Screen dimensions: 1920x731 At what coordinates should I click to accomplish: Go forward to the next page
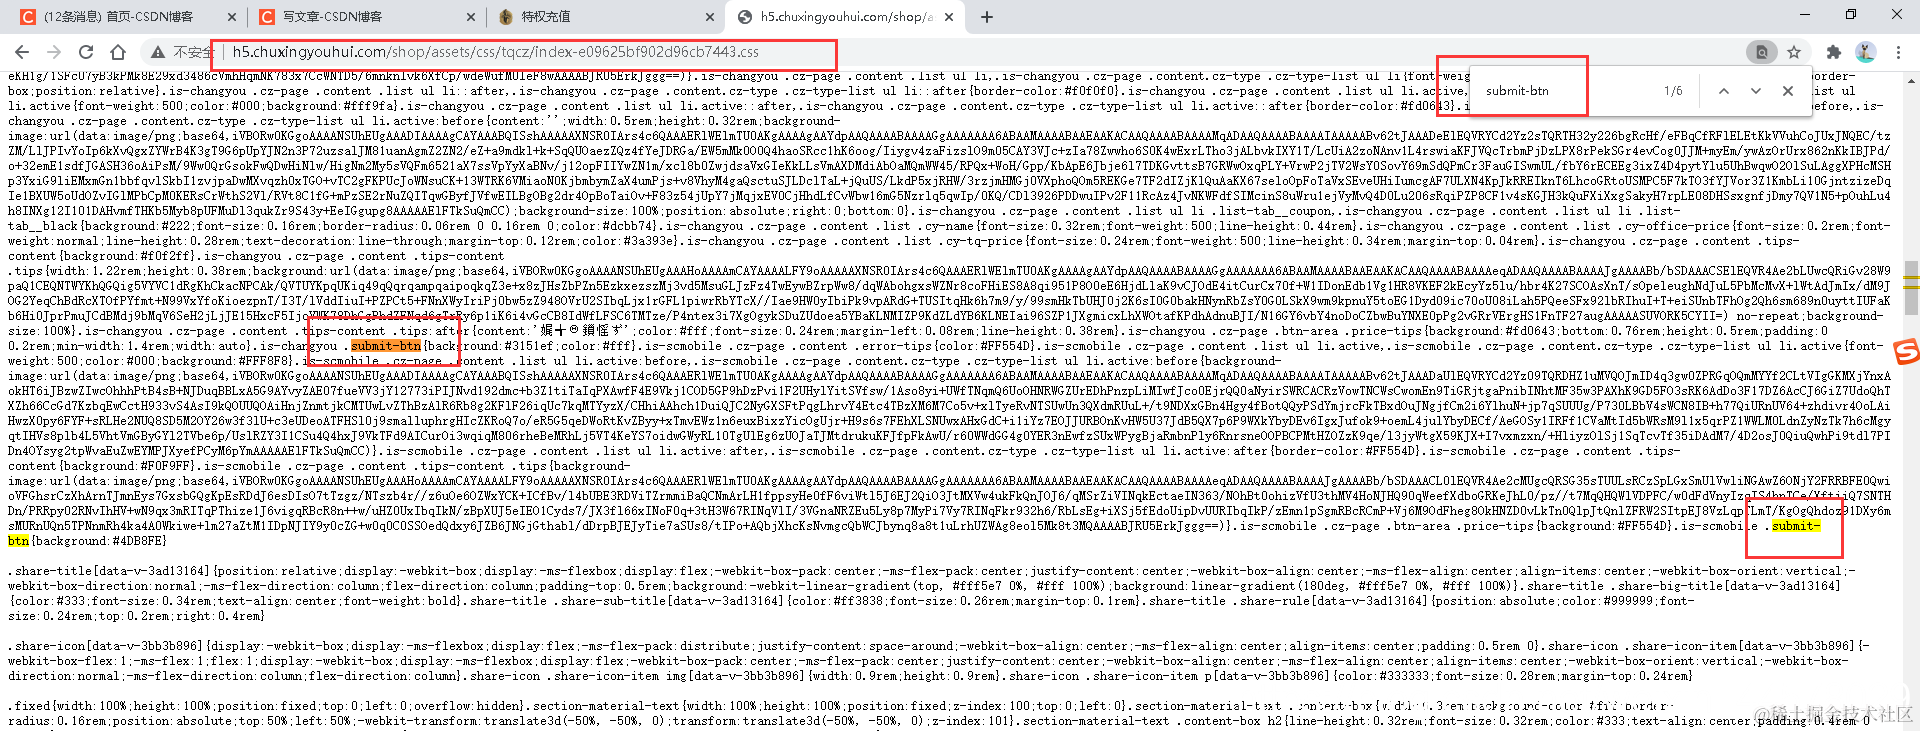tap(54, 52)
